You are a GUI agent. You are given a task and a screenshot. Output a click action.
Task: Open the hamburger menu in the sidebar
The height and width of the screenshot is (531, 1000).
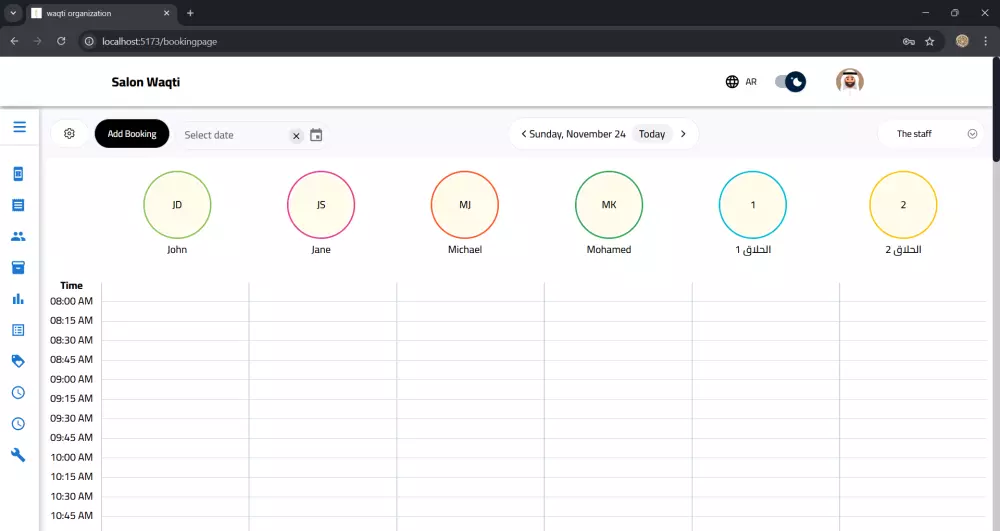pos(20,127)
